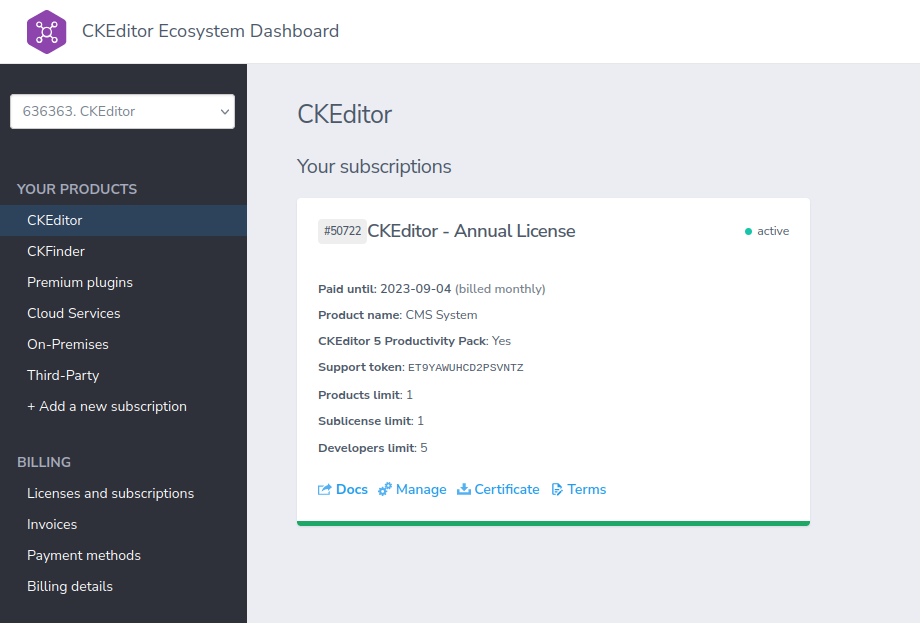The height and width of the screenshot is (623, 920).
Task: Open CKFinder in the sidebar
Action: [x=56, y=251]
